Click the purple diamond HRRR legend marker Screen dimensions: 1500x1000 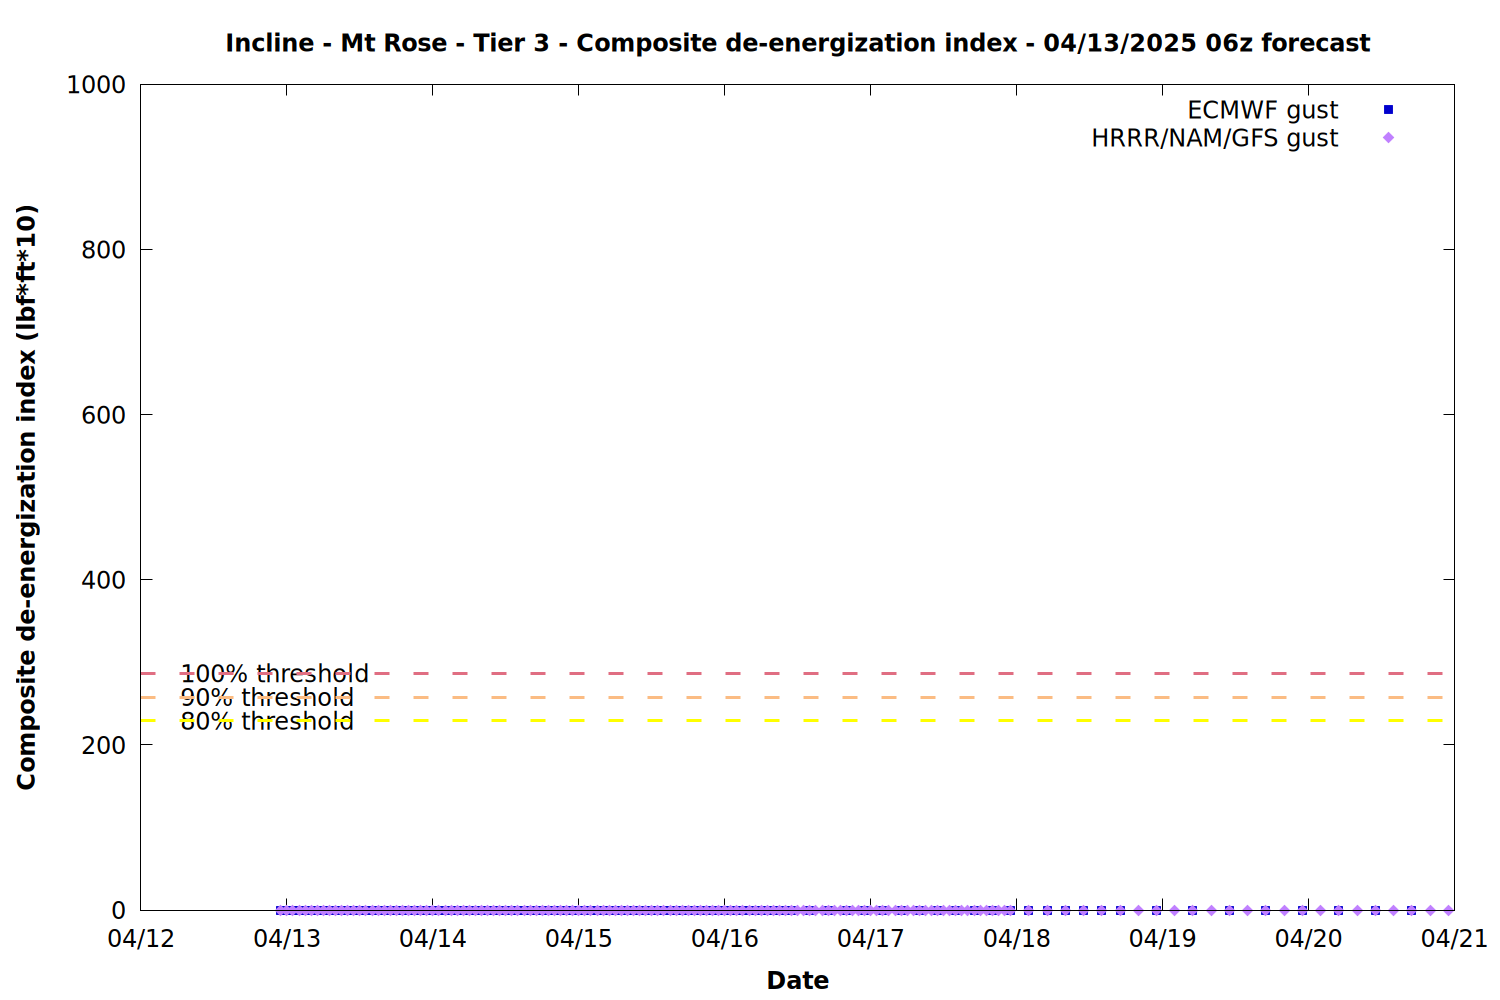point(1388,138)
